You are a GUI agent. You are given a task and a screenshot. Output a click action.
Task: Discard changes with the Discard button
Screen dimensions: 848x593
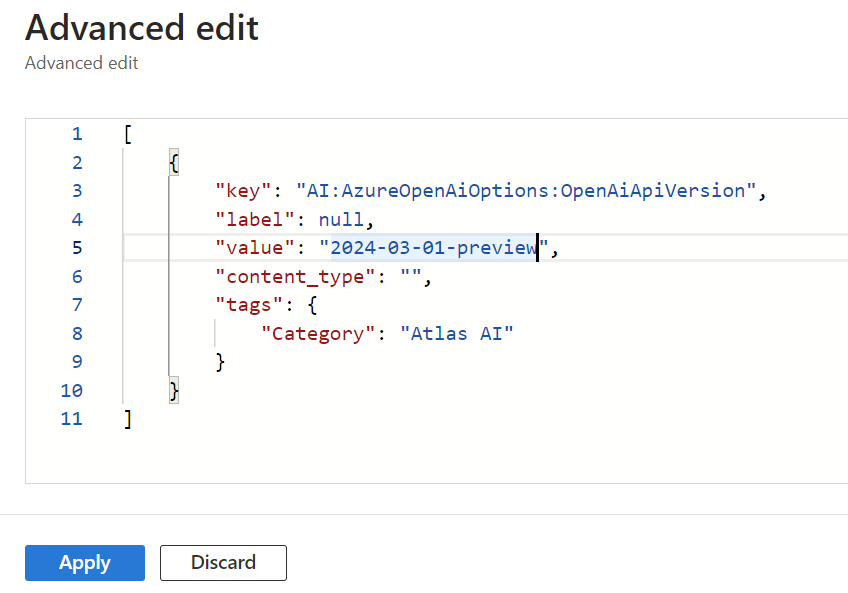tap(223, 563)
